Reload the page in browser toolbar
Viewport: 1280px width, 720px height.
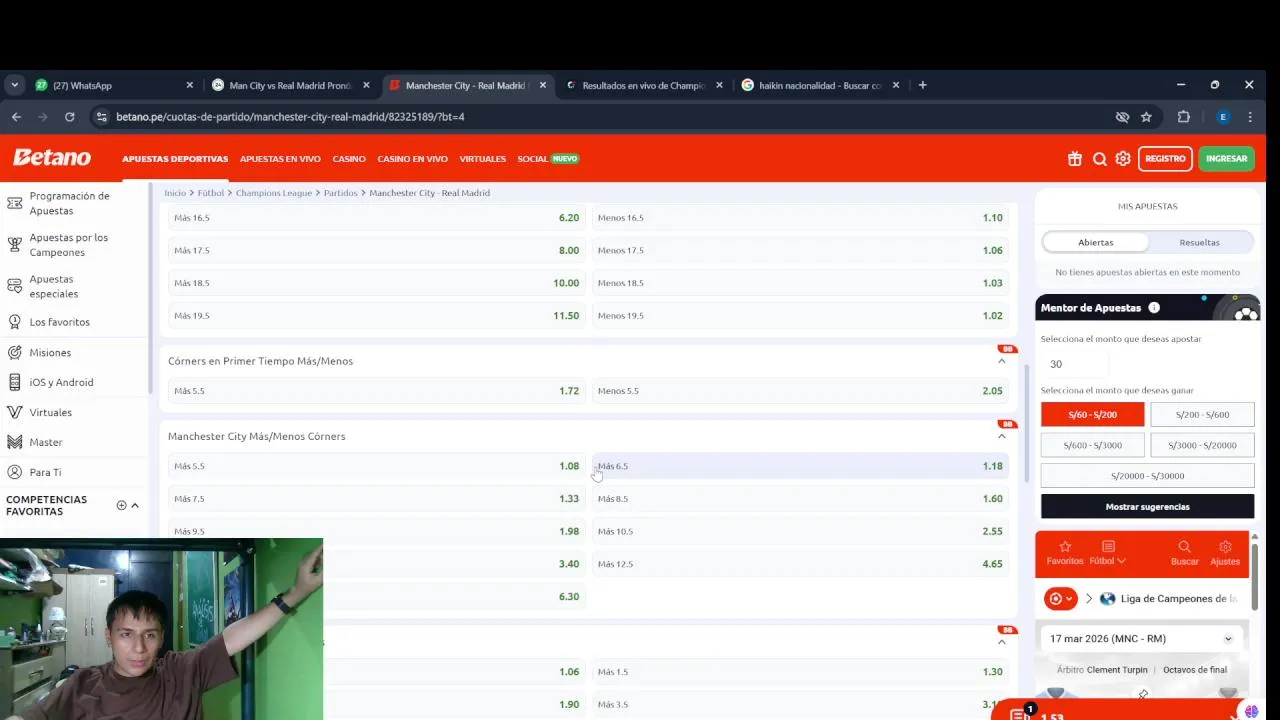[69, 117]
